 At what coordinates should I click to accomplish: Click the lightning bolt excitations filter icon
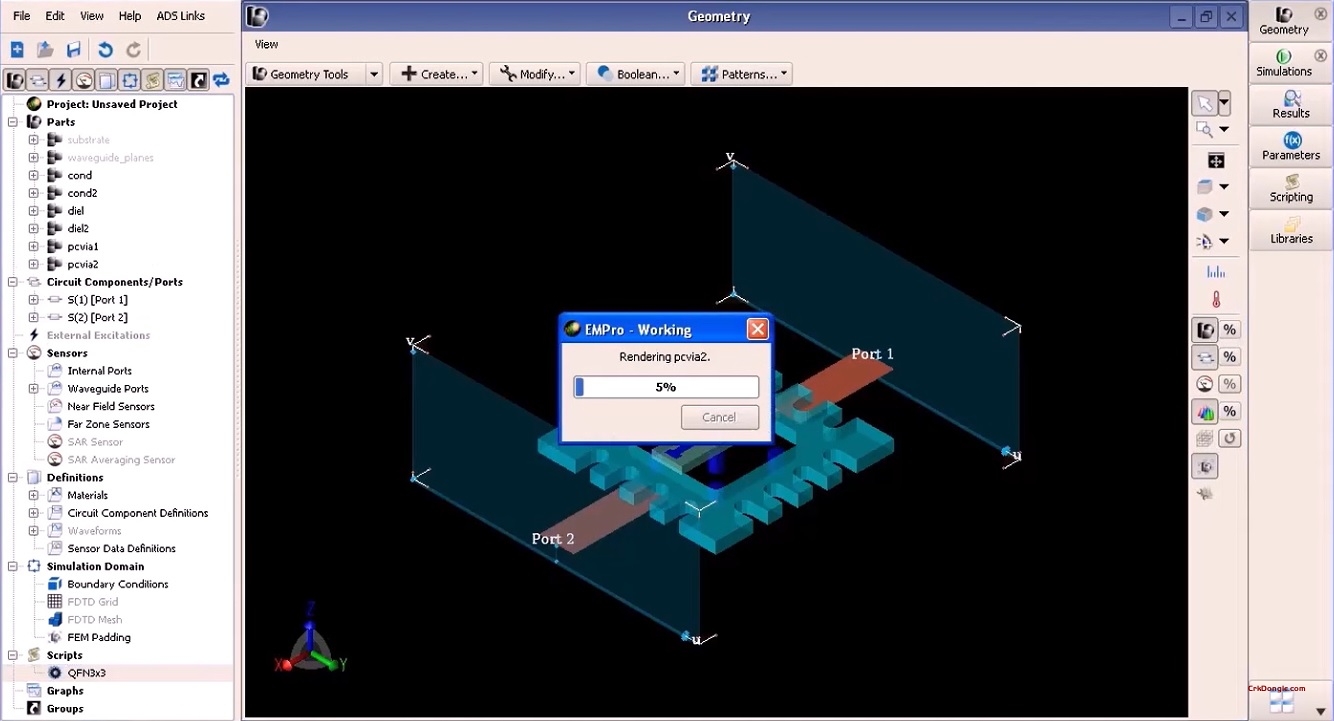click(61, 80)
